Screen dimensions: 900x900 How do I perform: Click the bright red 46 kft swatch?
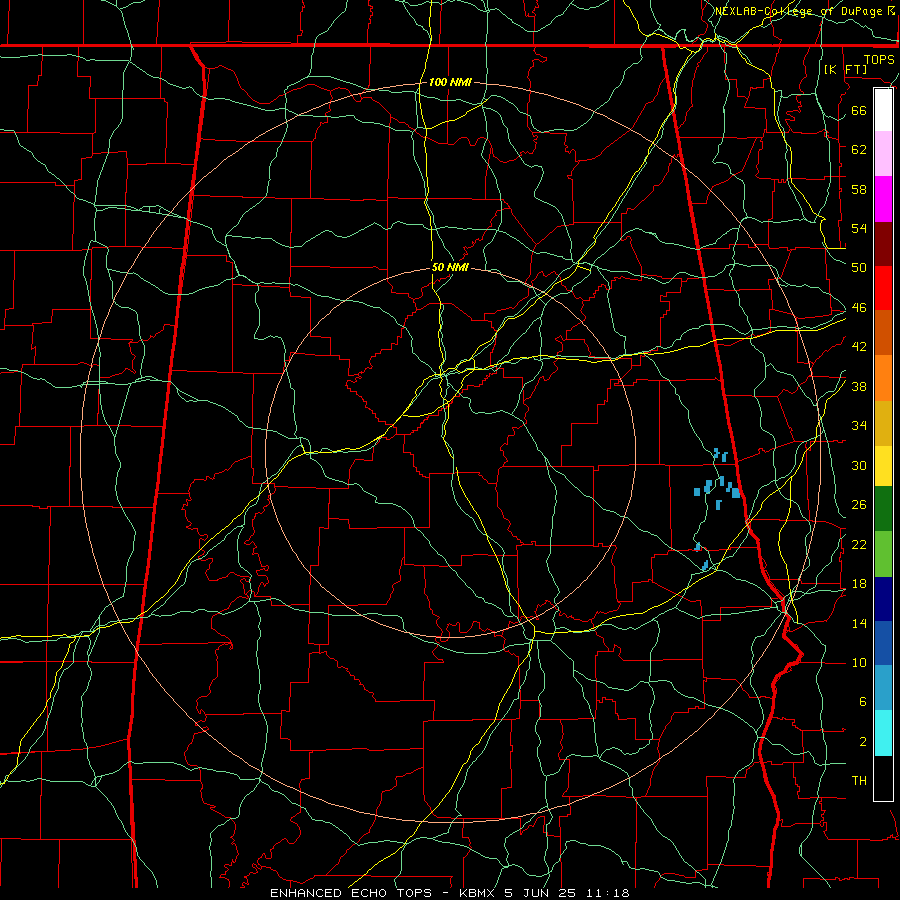tap(883, 288)
